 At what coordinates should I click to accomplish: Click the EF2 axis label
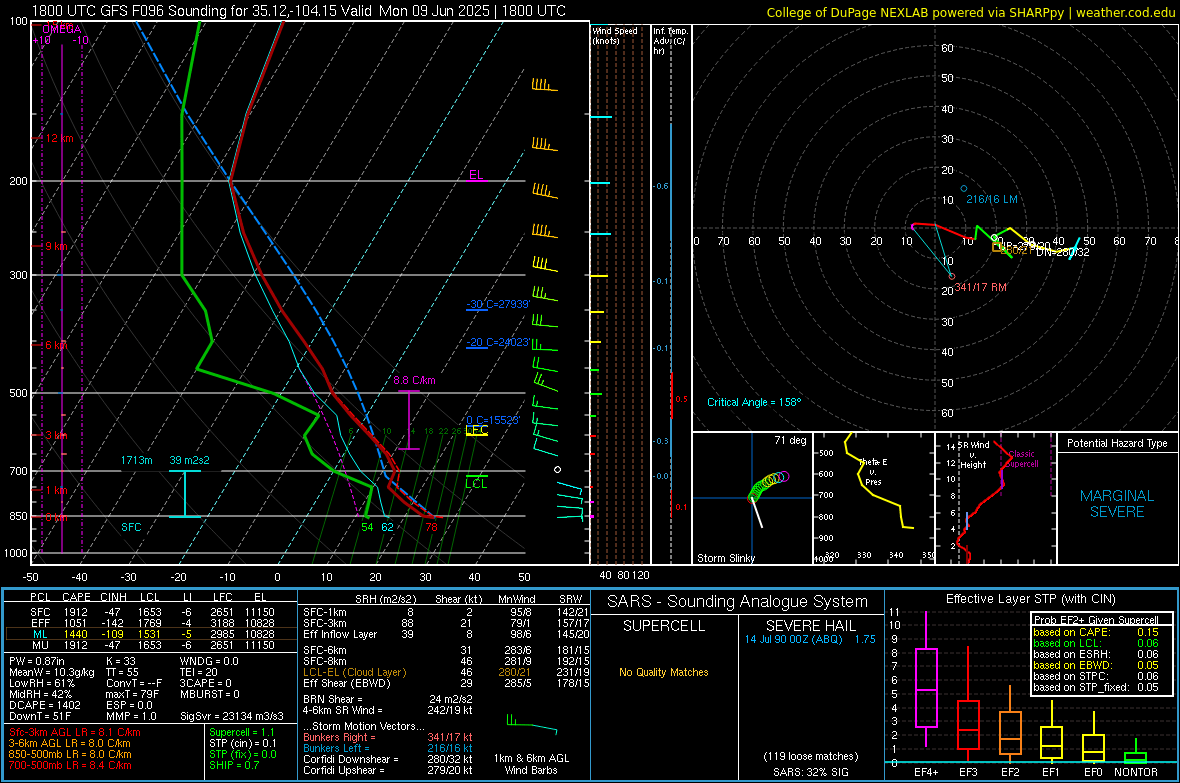(1010, 772)
